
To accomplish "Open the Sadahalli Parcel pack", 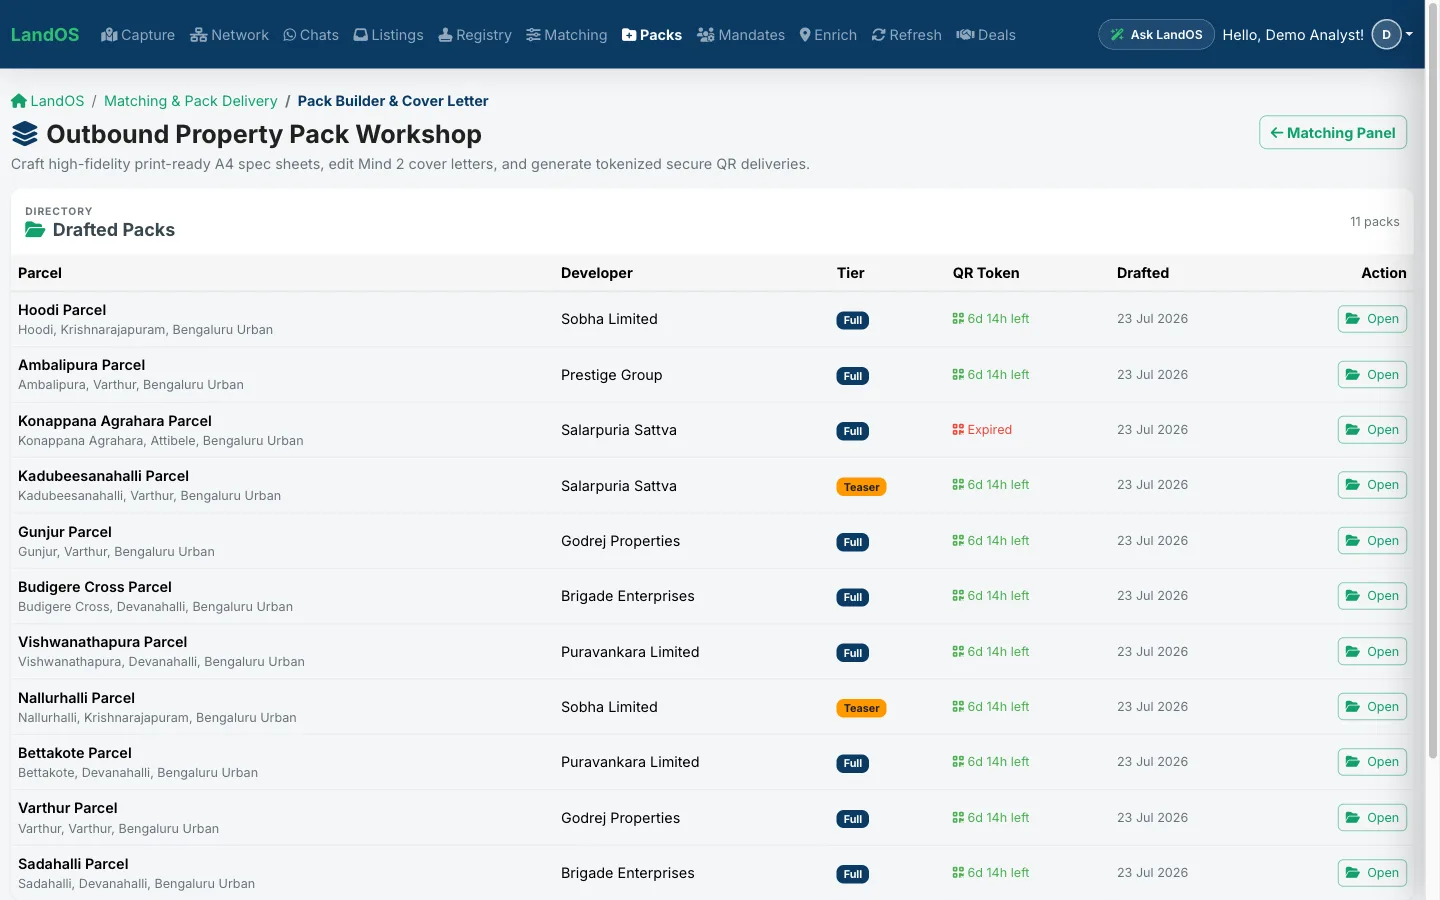I will pyautogui.click(x=1372, y=873).
